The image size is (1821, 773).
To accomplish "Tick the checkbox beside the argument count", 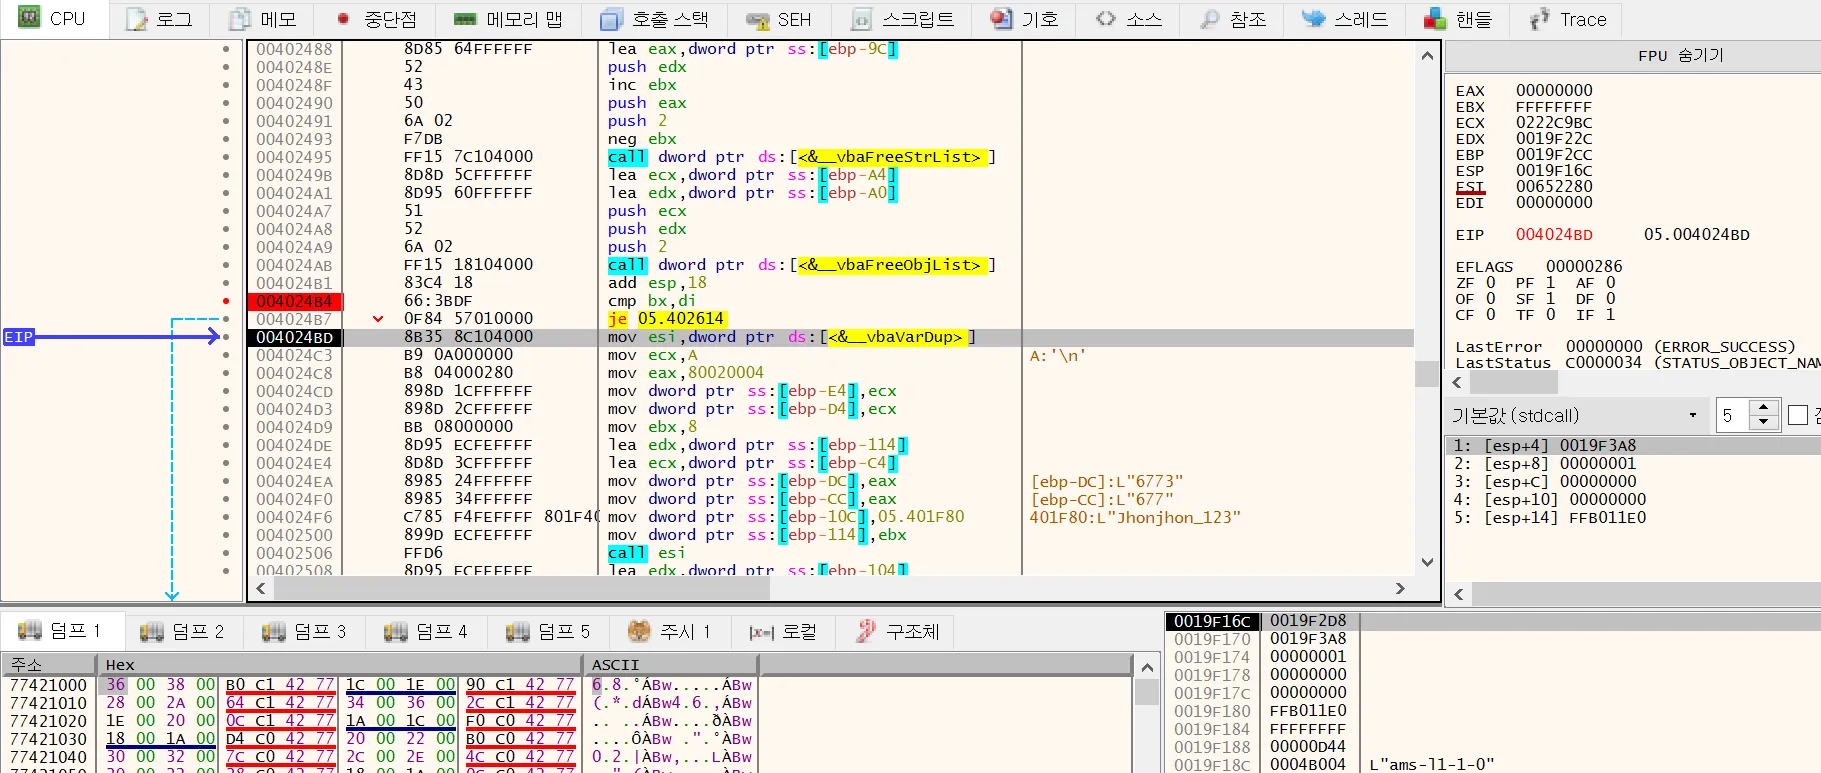I will pyautogui.click(x=1798, y=415).
